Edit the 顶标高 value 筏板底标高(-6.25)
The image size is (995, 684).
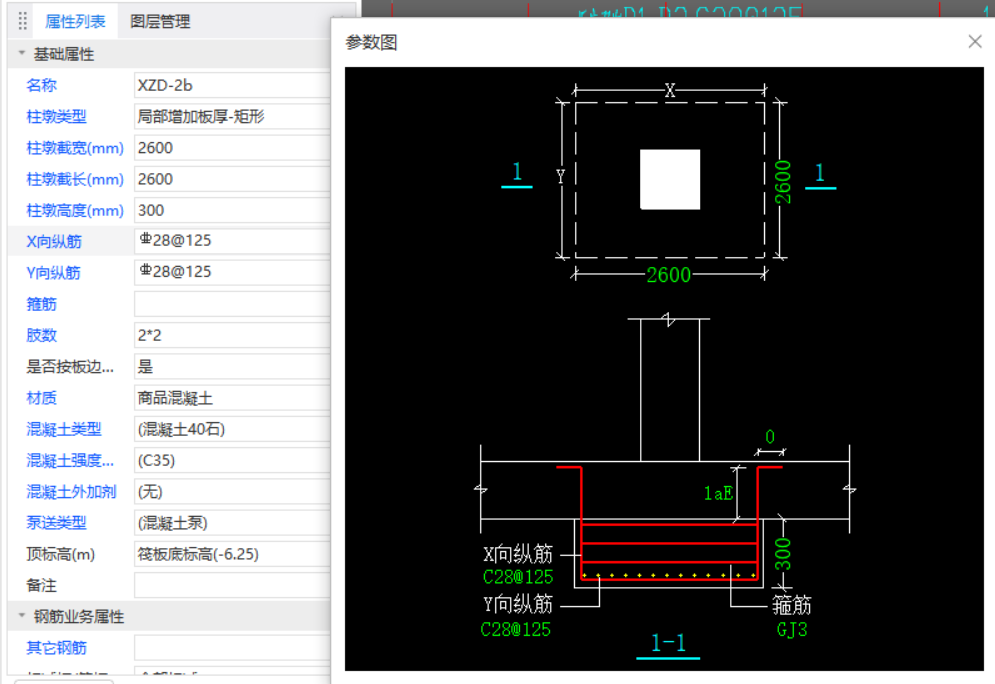click(x=232, y=554)
